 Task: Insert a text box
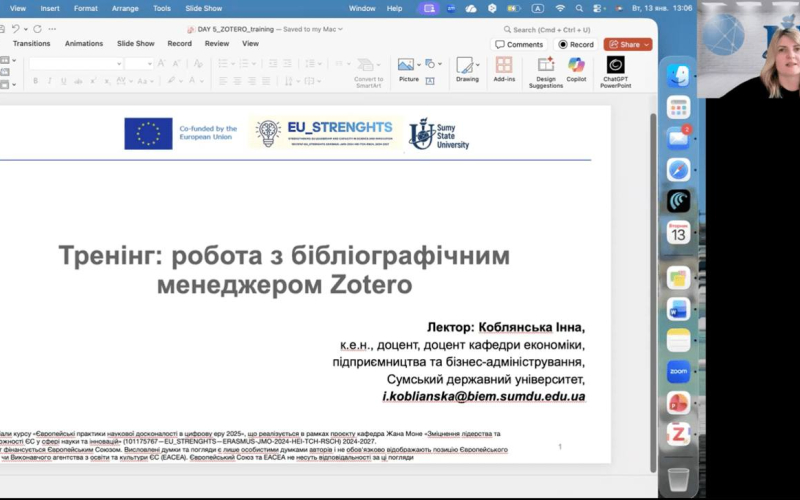[430, 81]
